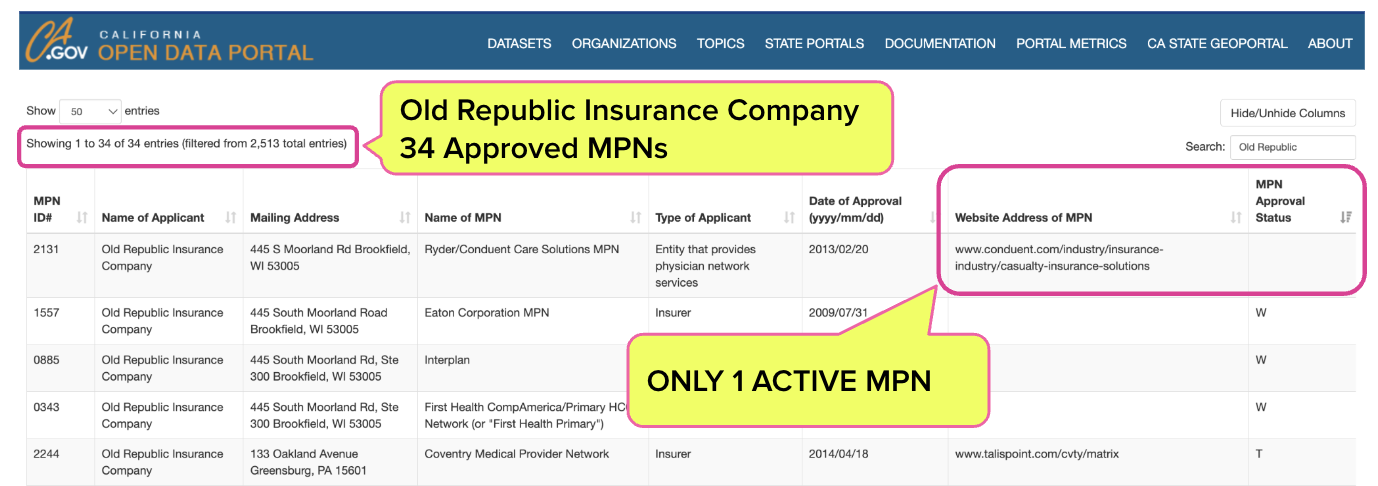
Task: Sort by MPN ID# column arrows
Action: coord(82,217)
